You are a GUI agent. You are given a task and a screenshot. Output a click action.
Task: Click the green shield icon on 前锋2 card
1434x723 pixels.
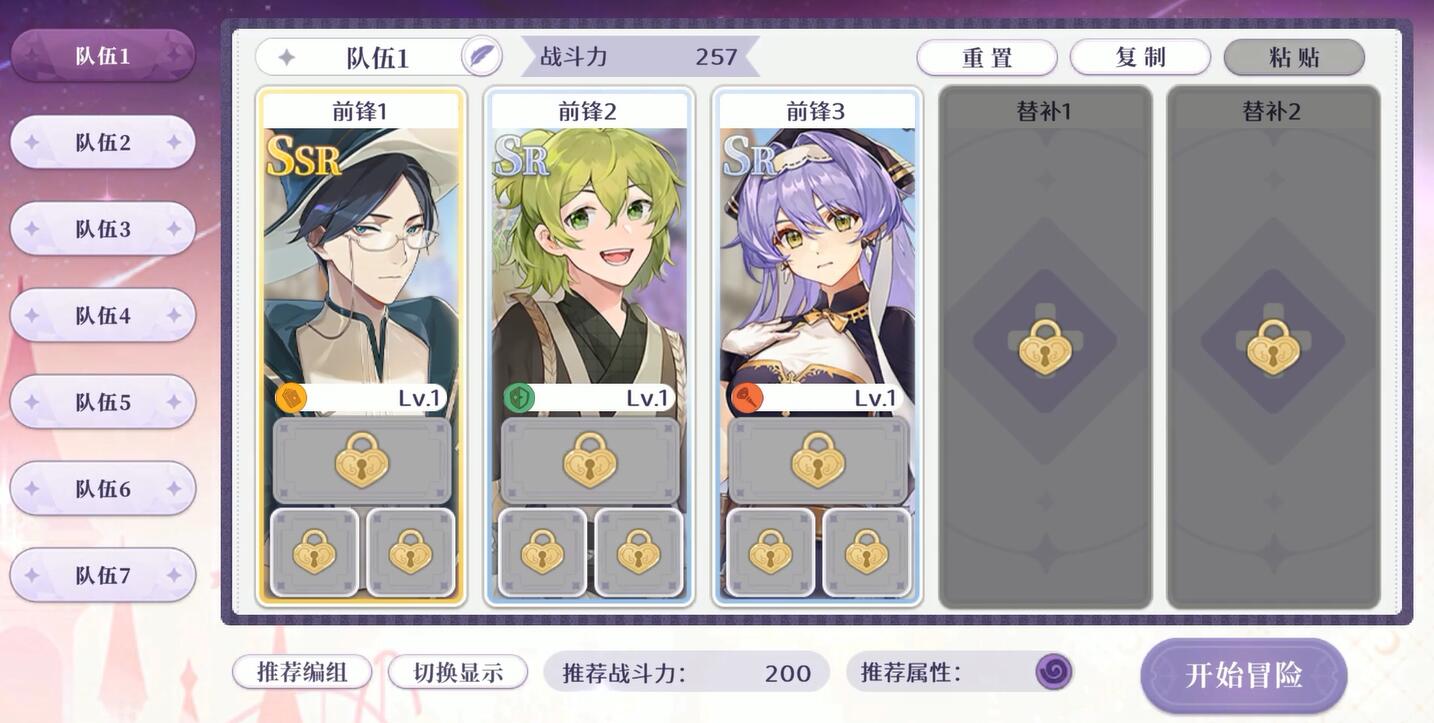tap(519, 398)
